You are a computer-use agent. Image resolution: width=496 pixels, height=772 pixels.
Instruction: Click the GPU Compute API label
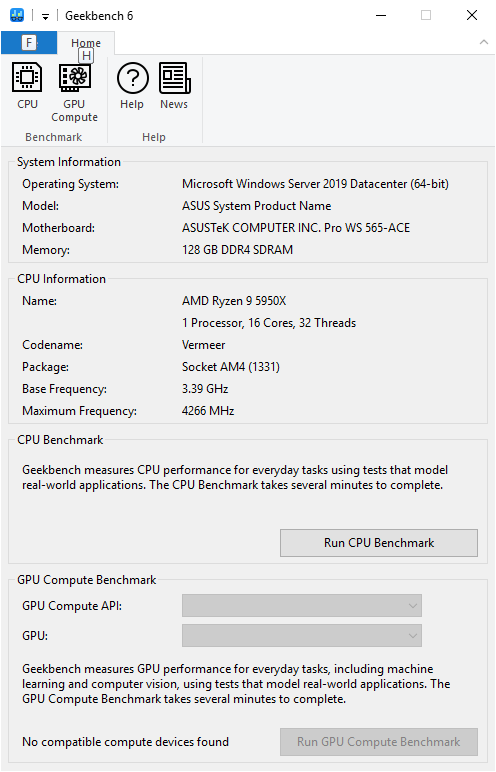(72, 606)
